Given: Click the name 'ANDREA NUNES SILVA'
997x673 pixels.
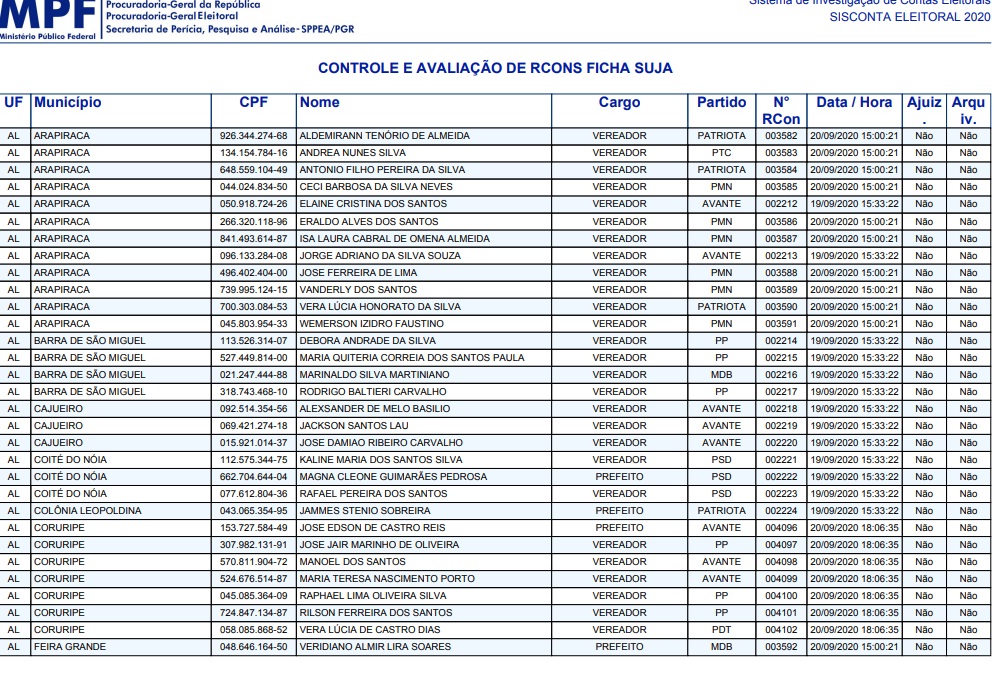Looking at the screenshot, I should 352,153.
